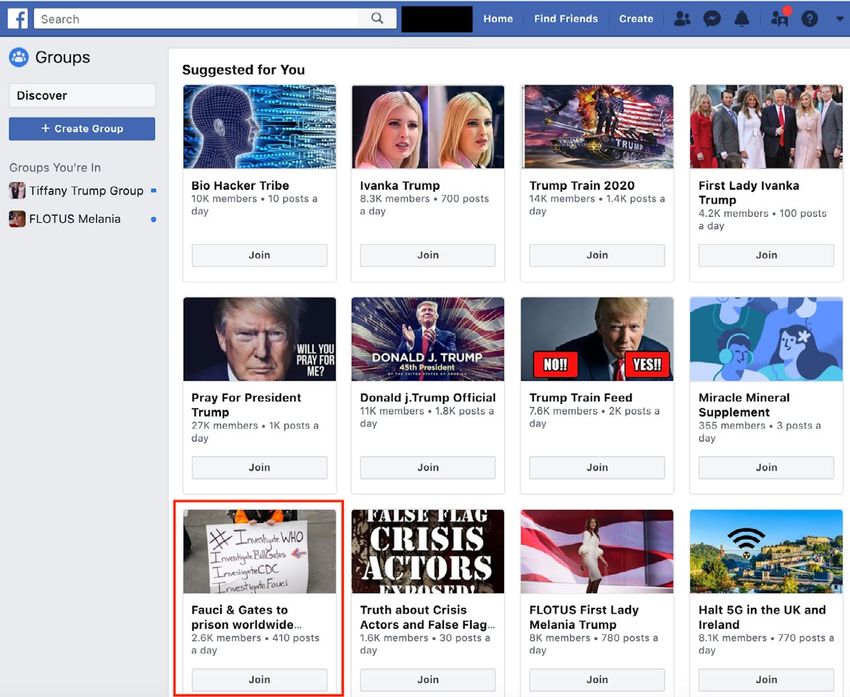Open the FLOTUS Melania Trump cover image

point(597,551)
